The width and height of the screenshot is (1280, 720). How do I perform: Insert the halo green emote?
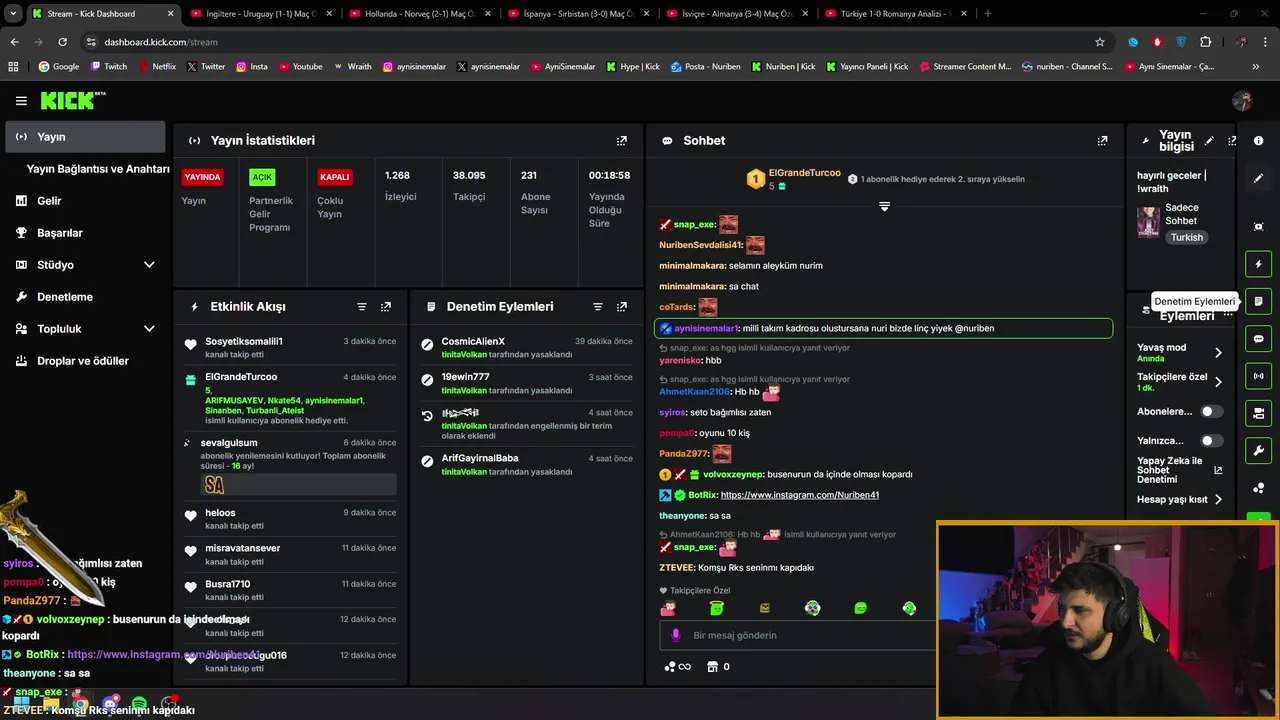[716, 608]
